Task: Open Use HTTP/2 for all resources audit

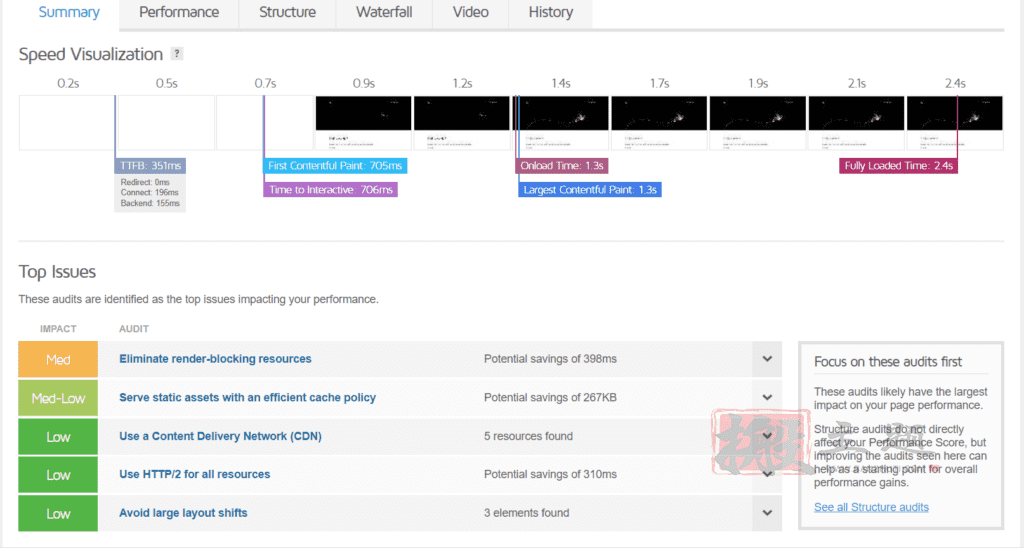Action: [x=195, y=475]
